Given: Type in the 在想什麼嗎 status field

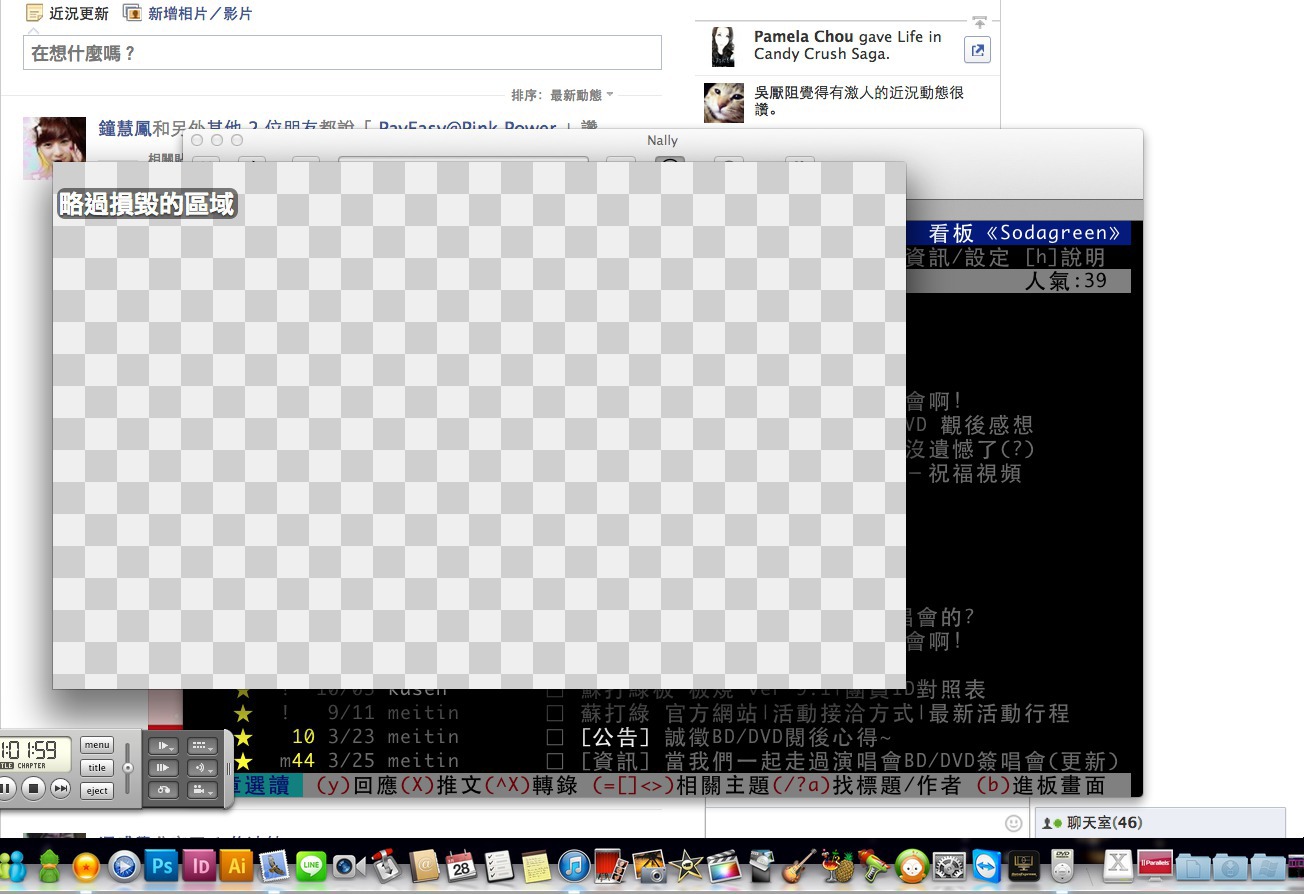Looking at the screenshot, I should tap(342, 53).
